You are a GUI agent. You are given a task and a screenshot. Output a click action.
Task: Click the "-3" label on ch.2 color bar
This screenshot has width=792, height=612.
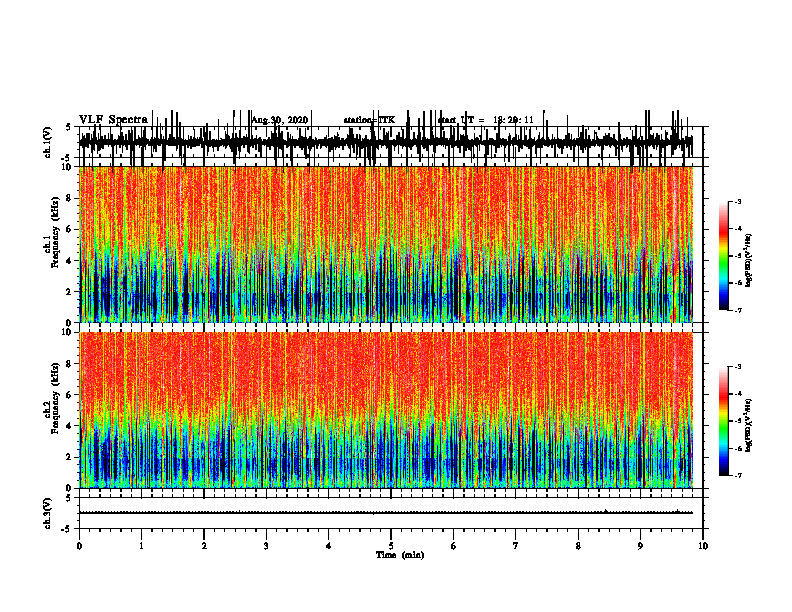(738, 367)
